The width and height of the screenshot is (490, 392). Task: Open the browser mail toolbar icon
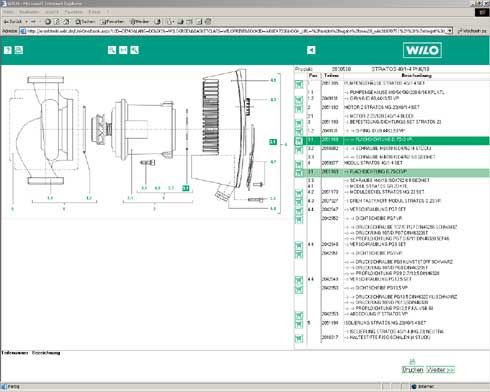pos(169,22)
